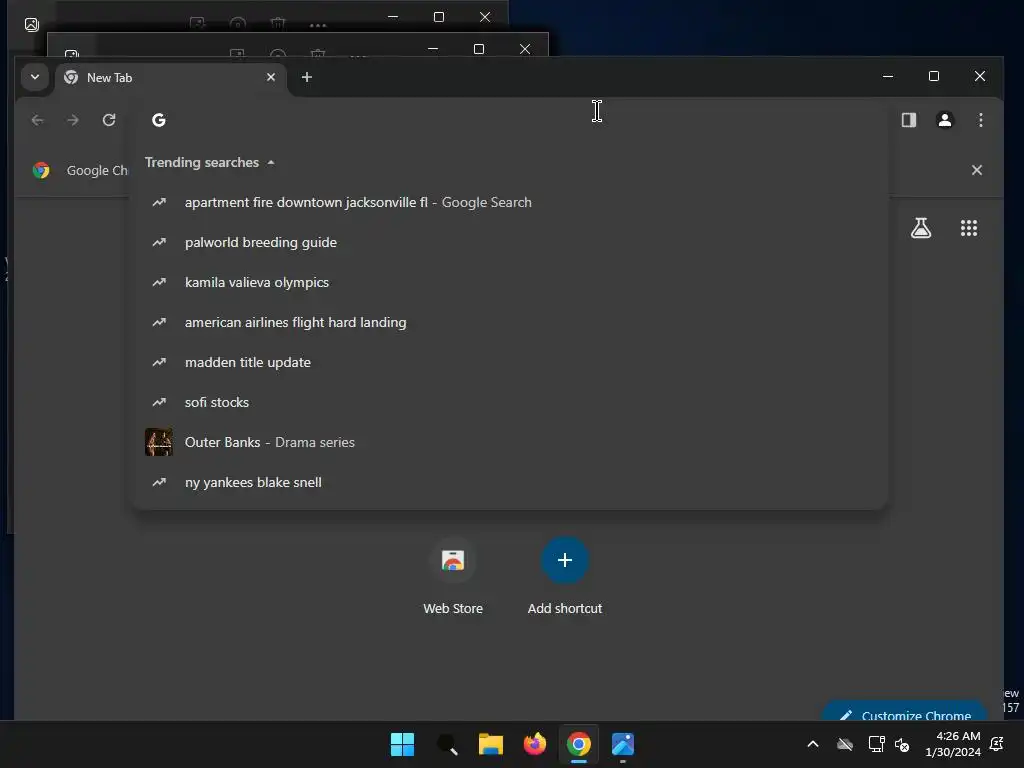The width and height of the screenshot is (1024, 768).
Task: Click the Chrome taskbar icon
Action: coord(579,744)
